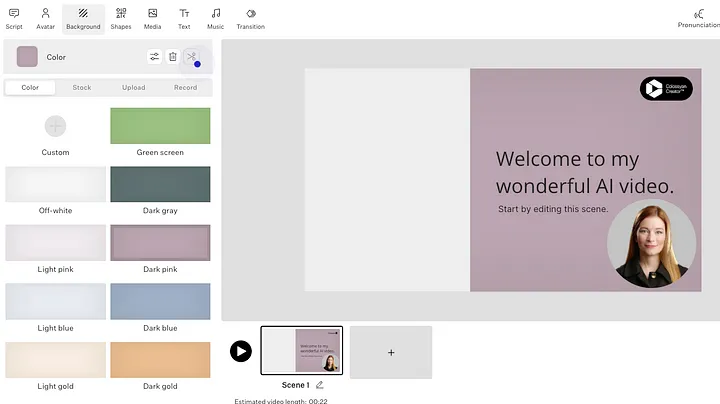Switch to the Upload tab

(134, 87)
